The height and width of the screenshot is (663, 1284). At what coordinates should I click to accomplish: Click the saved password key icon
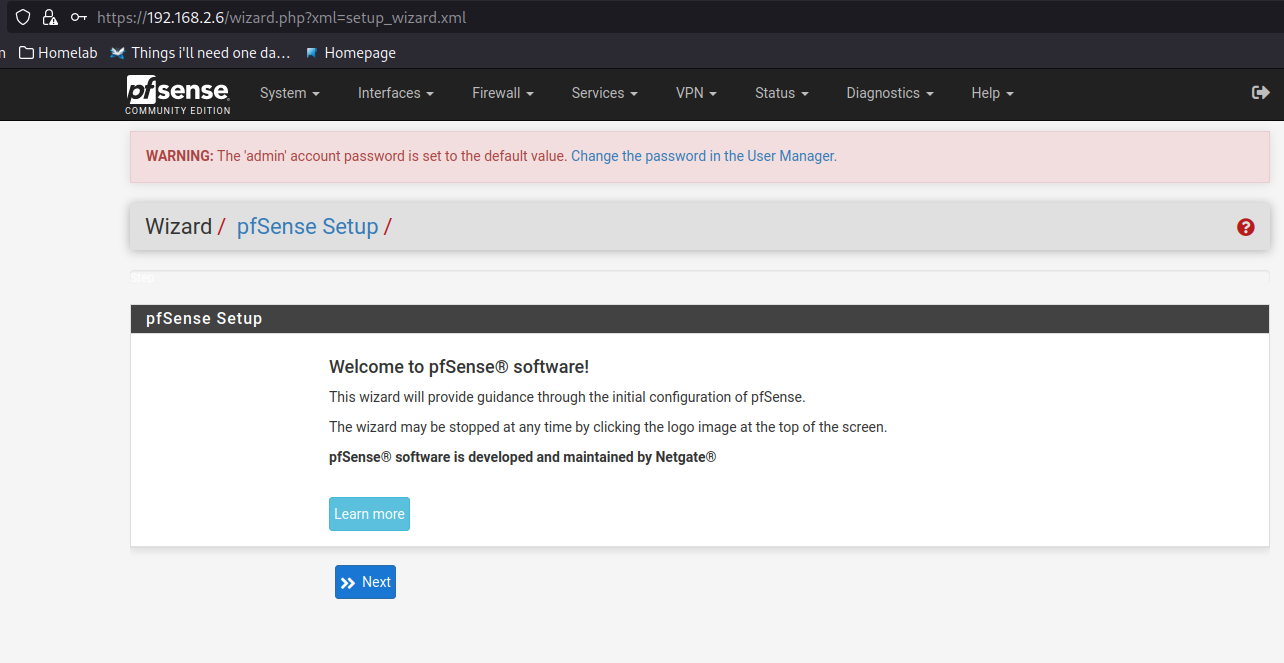(x=78, y=17)
